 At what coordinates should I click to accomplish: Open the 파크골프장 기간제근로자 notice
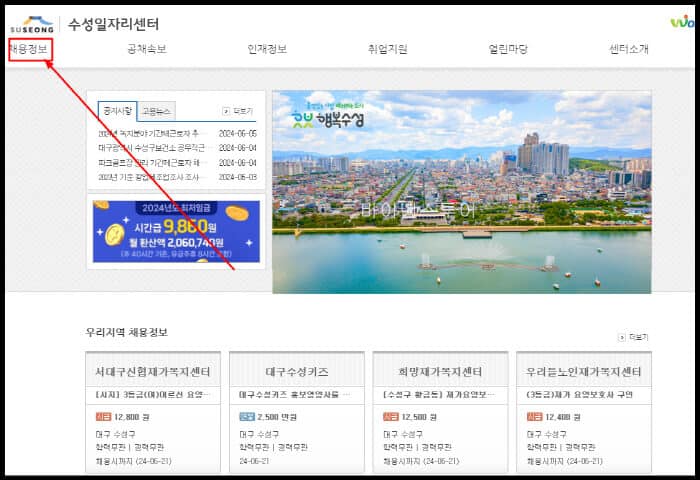[177, 163]
